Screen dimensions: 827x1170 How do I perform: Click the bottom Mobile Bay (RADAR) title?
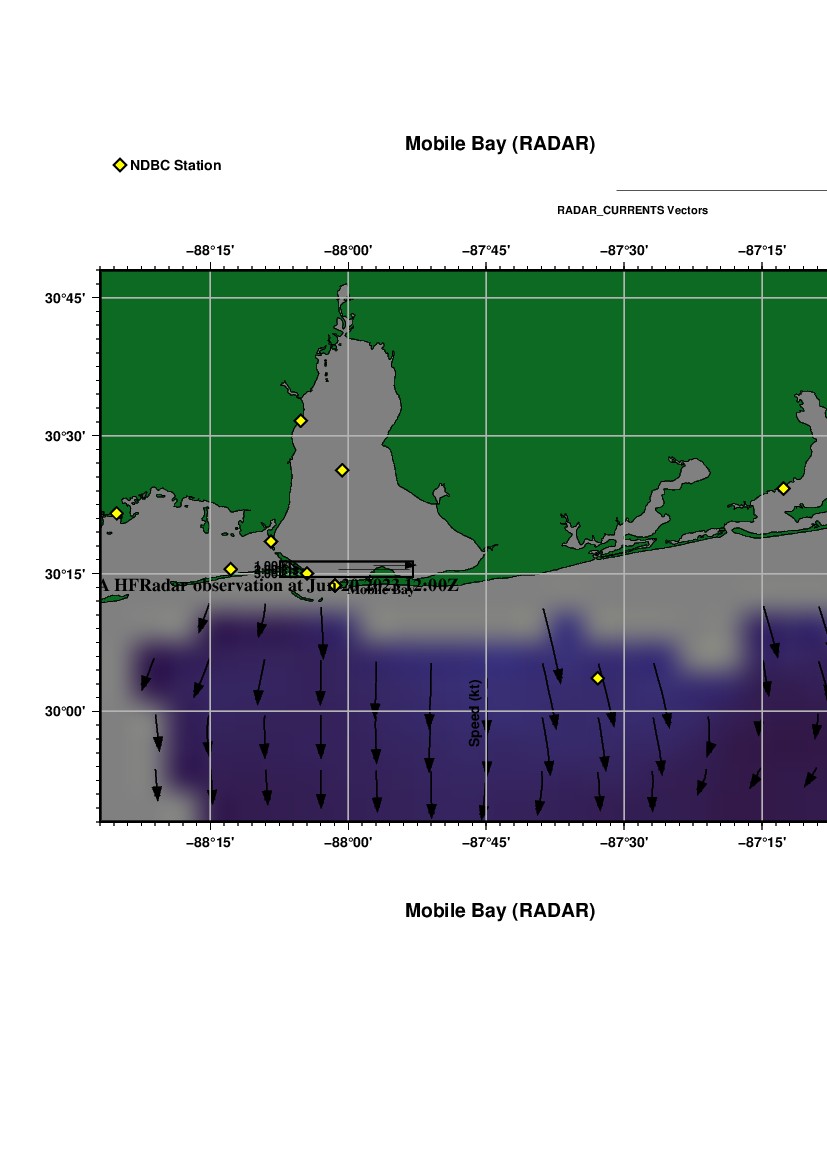click(x=499, y=911)
